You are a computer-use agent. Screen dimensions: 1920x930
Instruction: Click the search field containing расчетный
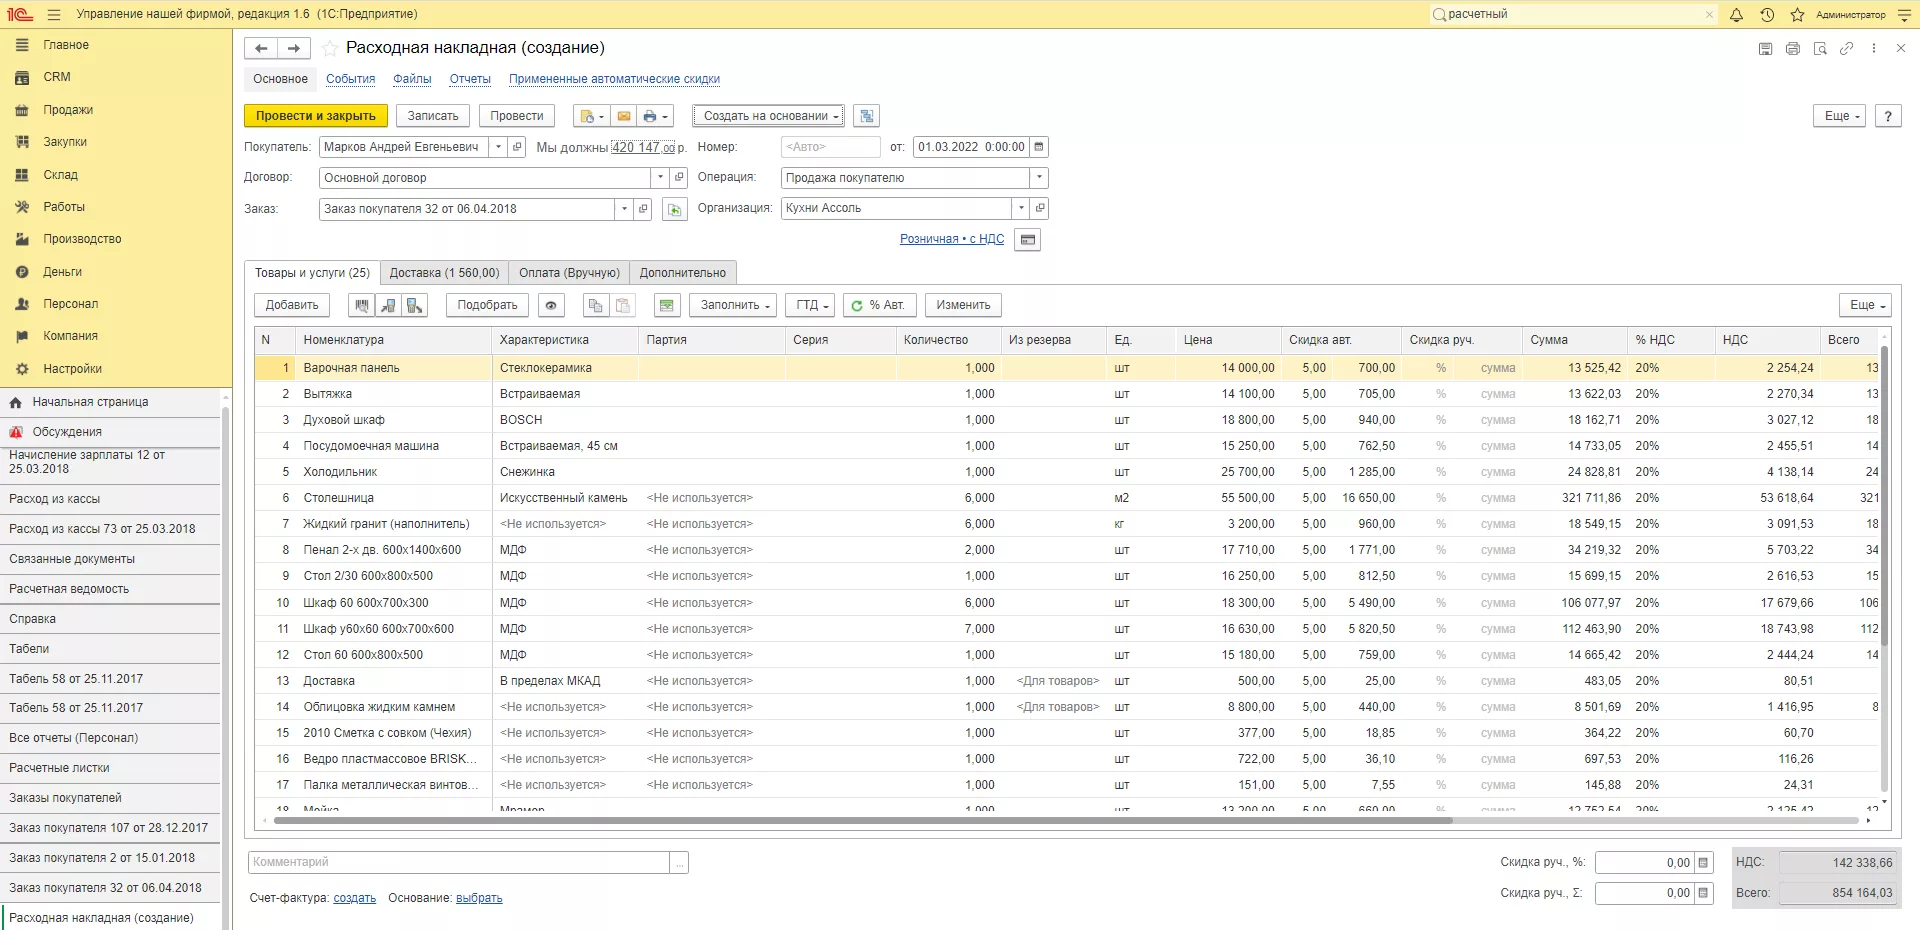point(1572,15)
